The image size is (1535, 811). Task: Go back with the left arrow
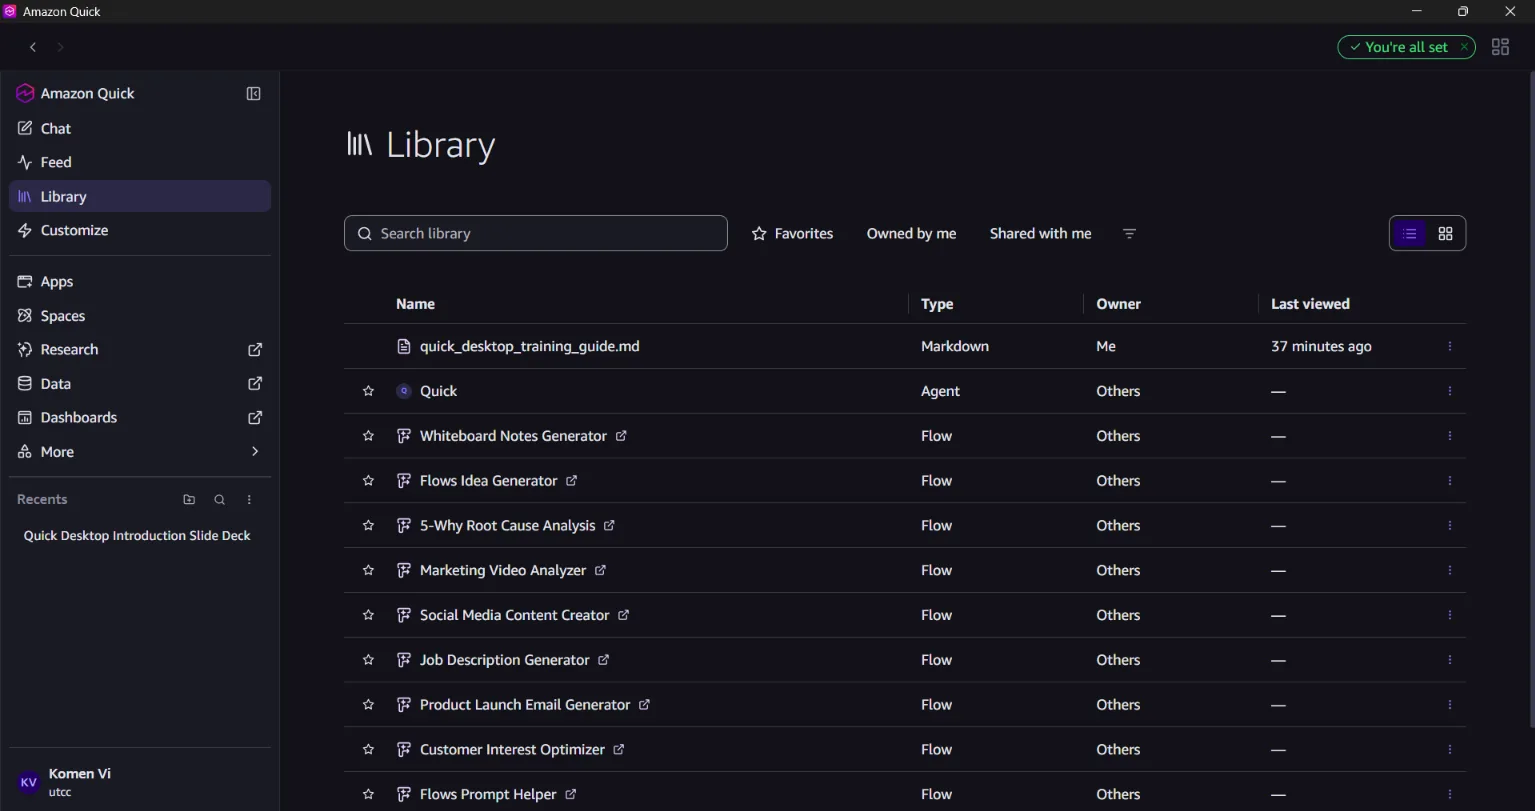pos(33,47)
